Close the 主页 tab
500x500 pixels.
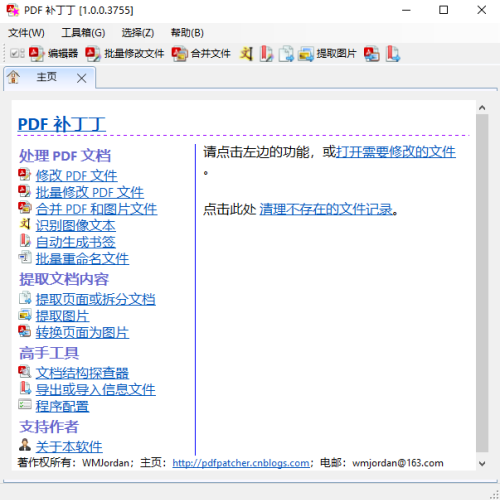pos(82,79)
